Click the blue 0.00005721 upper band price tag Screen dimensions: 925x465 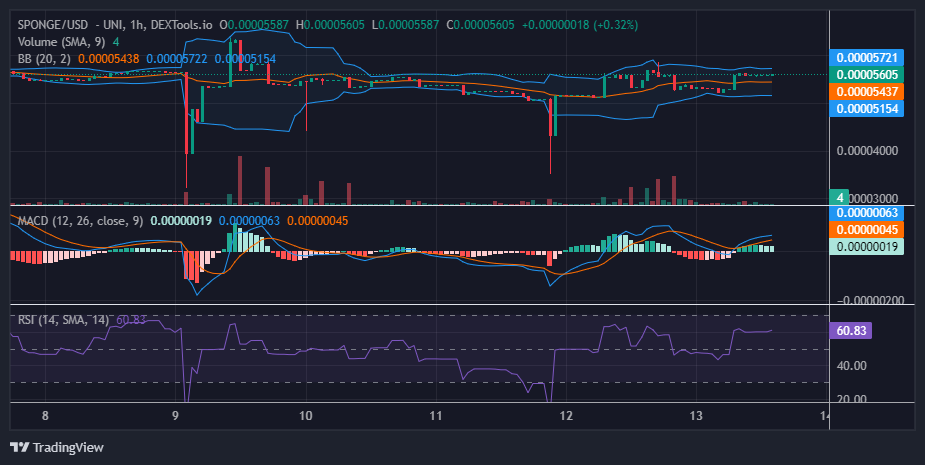coord(866,58)
